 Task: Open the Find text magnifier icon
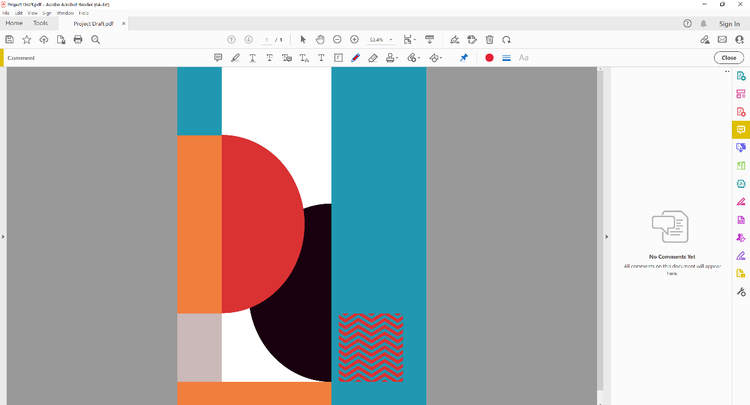[x=96, y=40]
